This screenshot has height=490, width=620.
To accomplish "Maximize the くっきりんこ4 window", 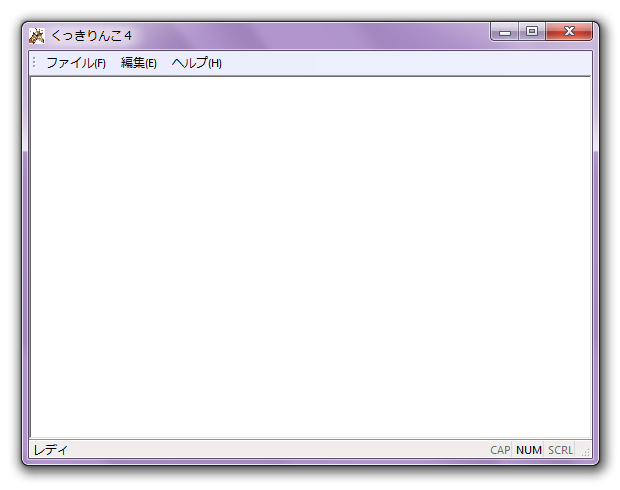I will [532, 31].
